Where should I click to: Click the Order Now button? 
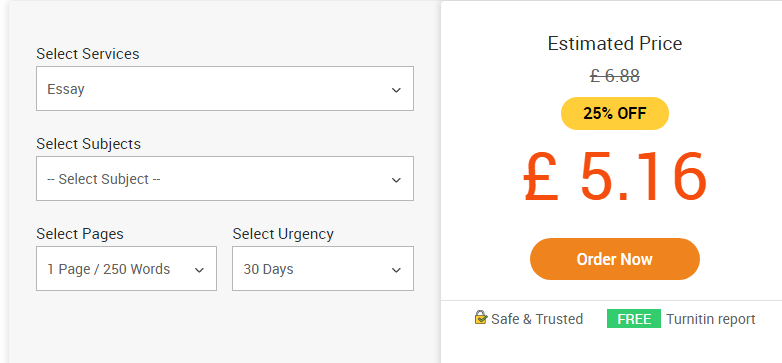tap(614, 259)
